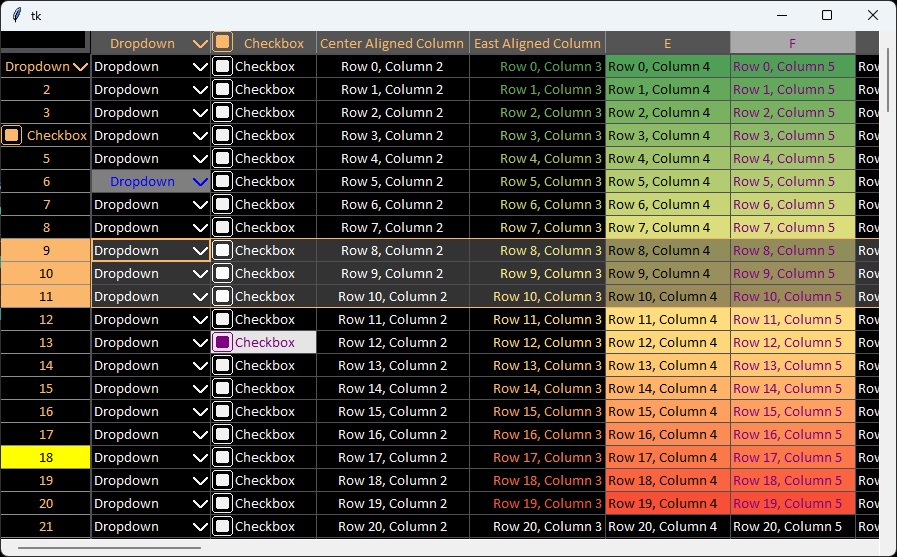Click green cell Row 0, Column 4

(667, 67)
